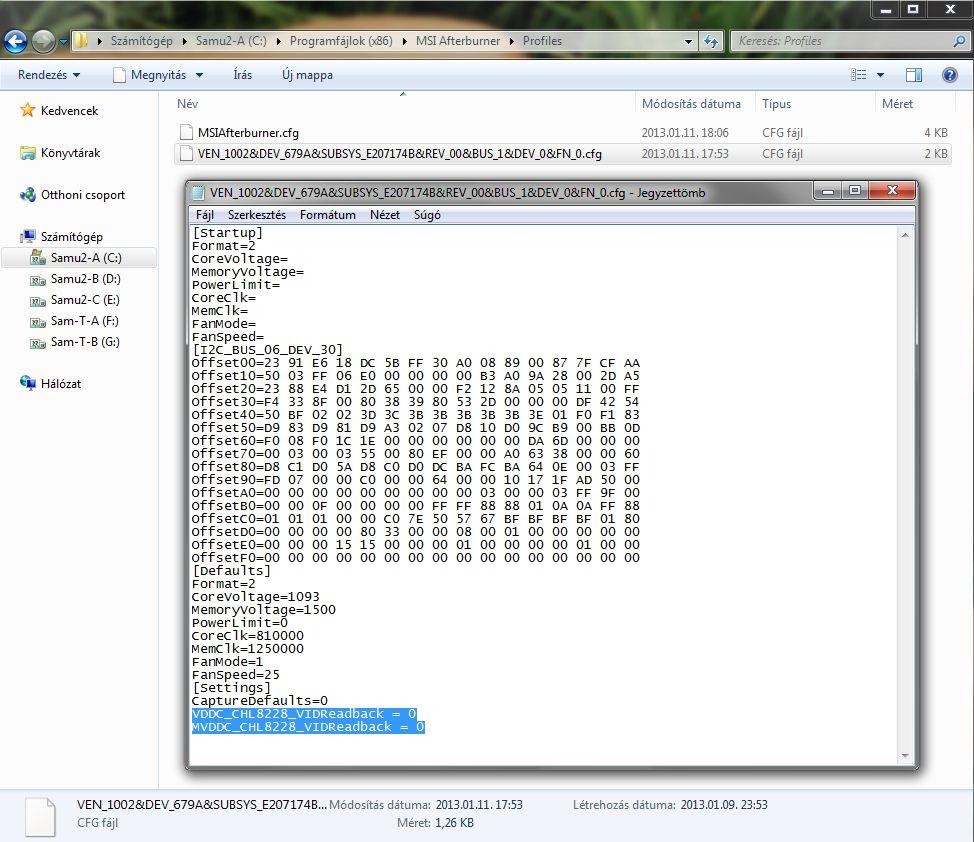974x842 pixels.
Task: Select the VEN_1002&DEV_679A cfg file row
Action: 563,153
